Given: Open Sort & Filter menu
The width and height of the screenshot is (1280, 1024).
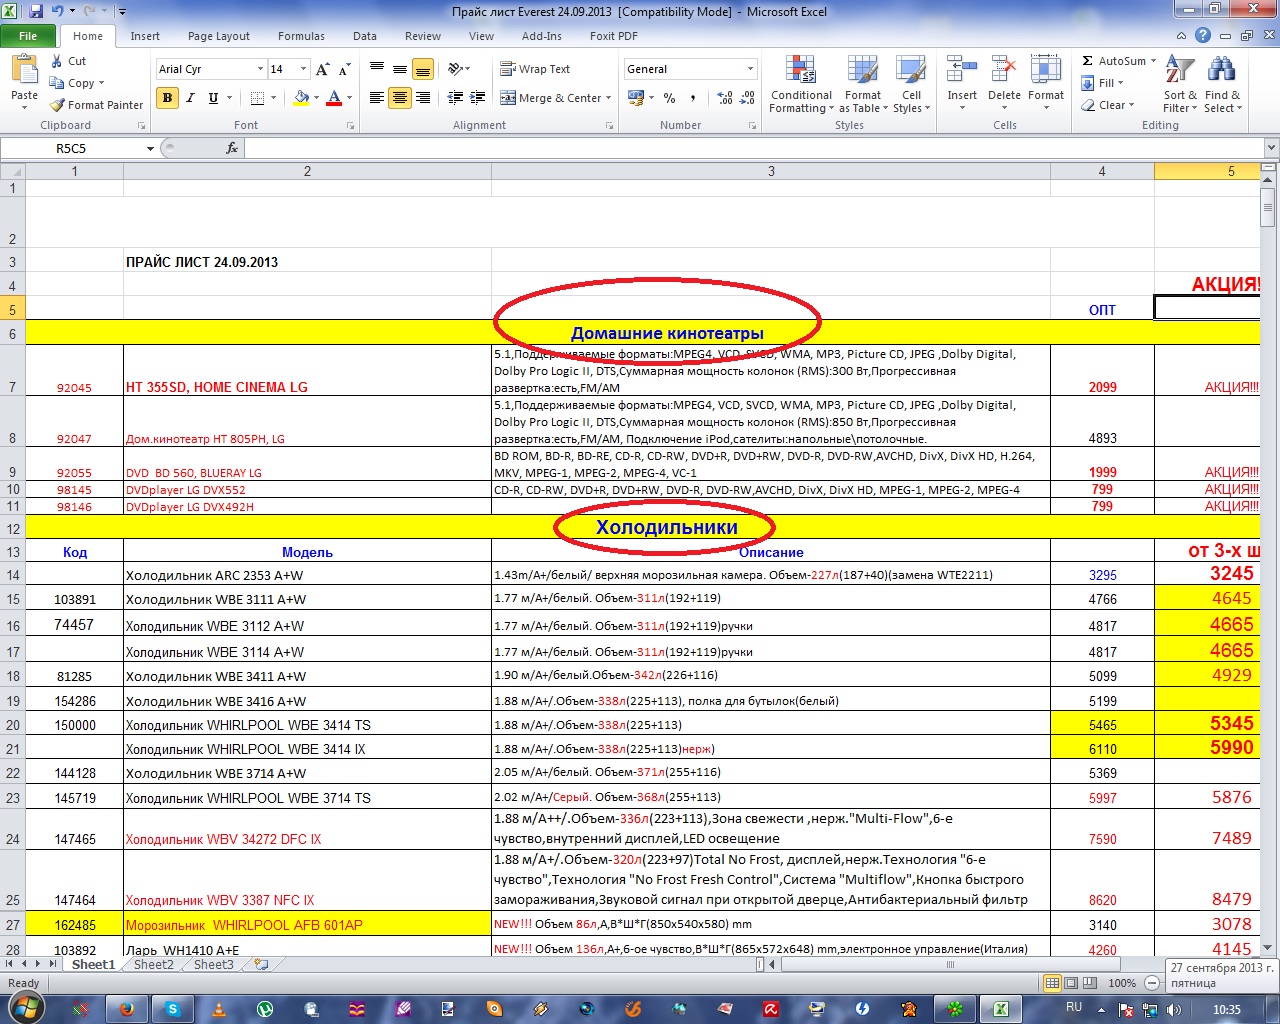Looking at the screenshot, I should [1180, 84].
